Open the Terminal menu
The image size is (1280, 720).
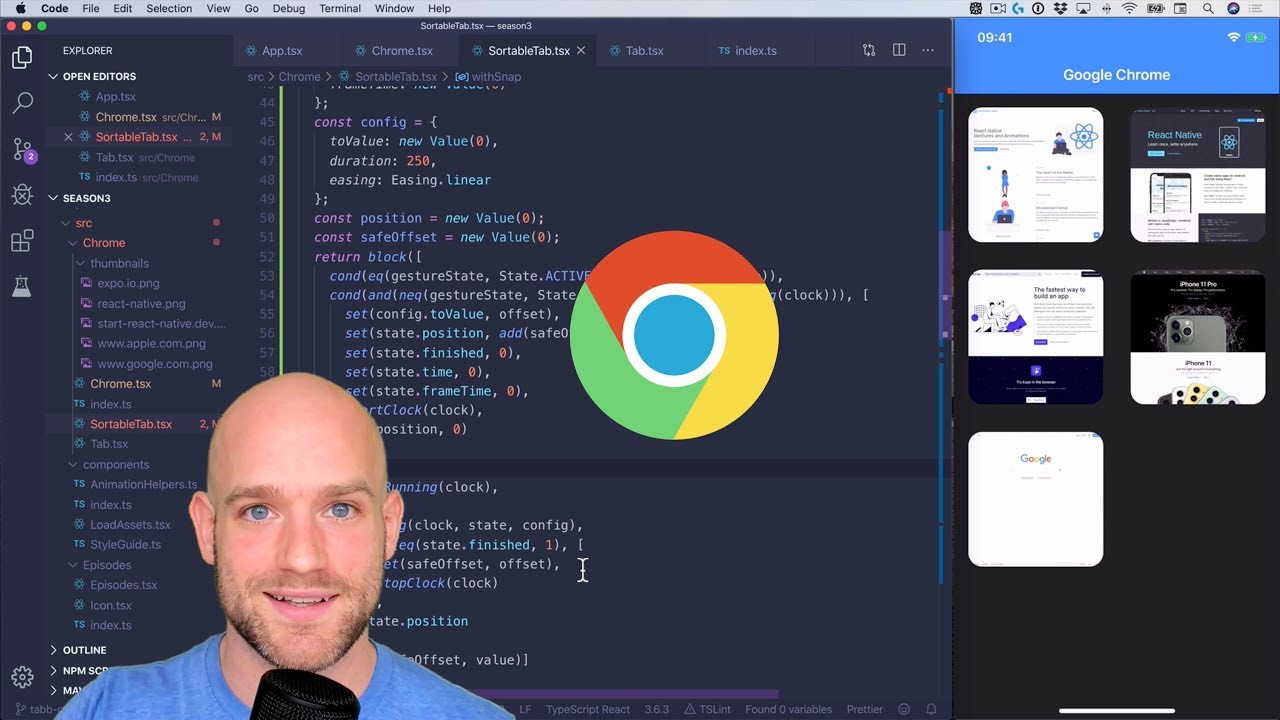(x=340, y=8)
